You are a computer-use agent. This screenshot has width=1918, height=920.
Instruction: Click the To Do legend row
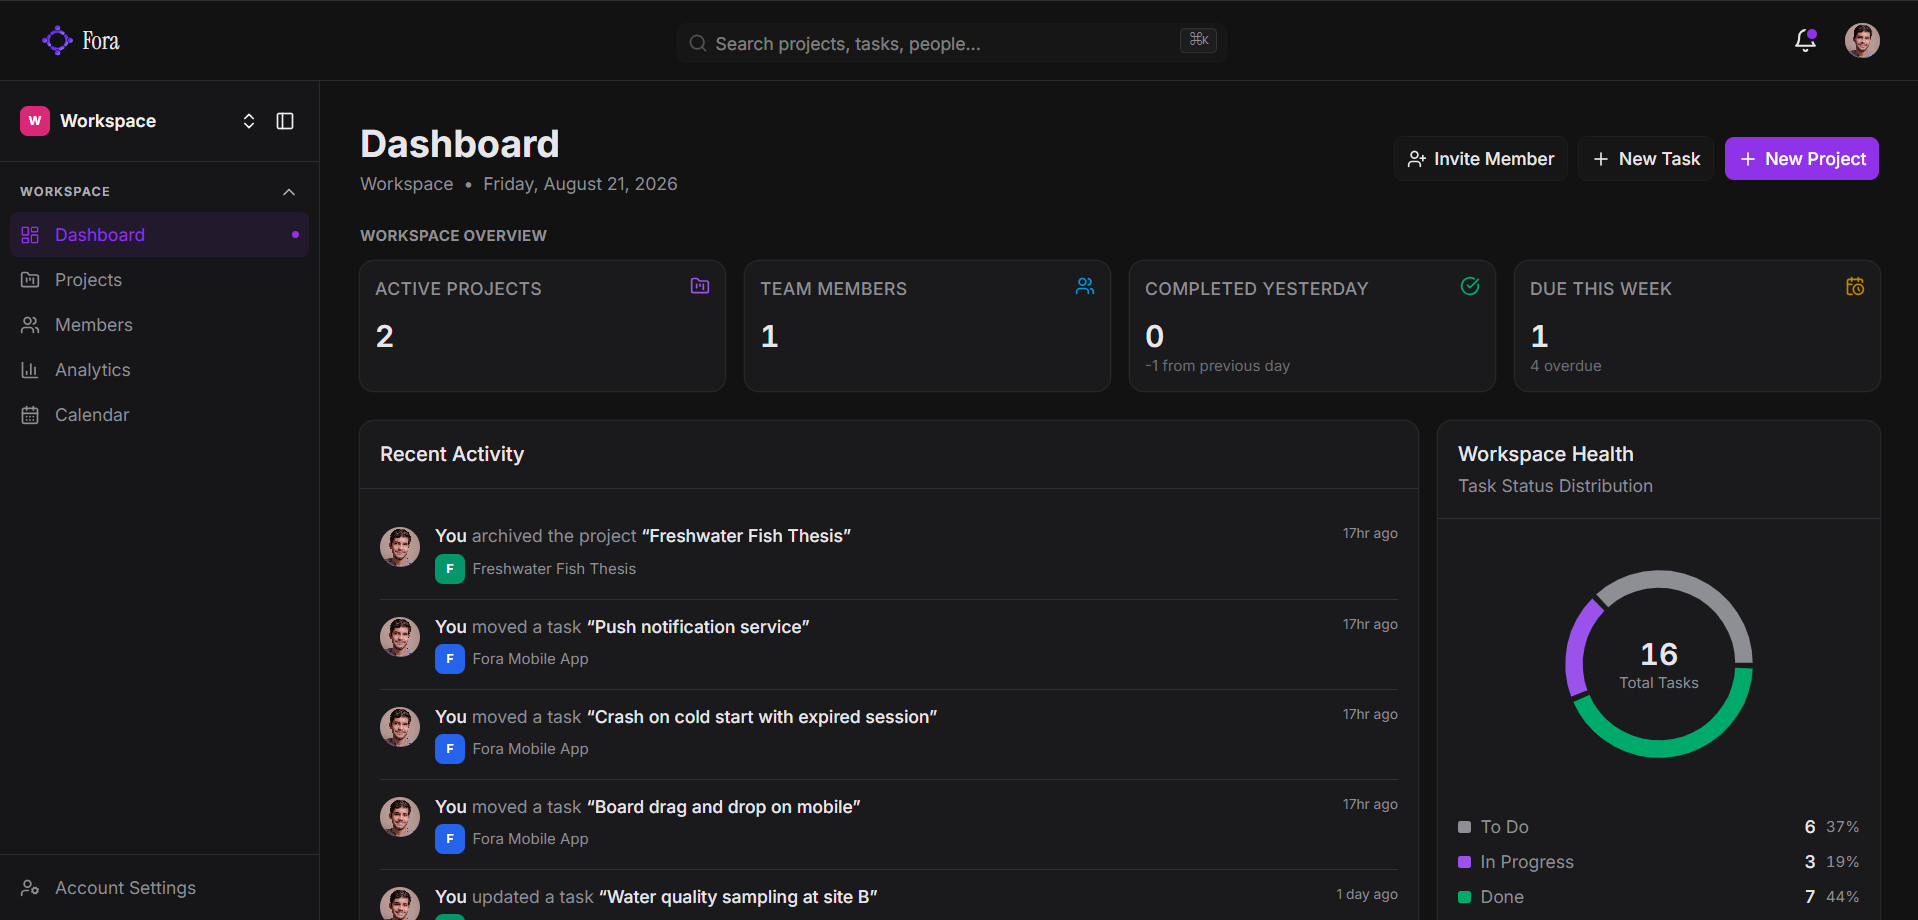click(1658, 827)
